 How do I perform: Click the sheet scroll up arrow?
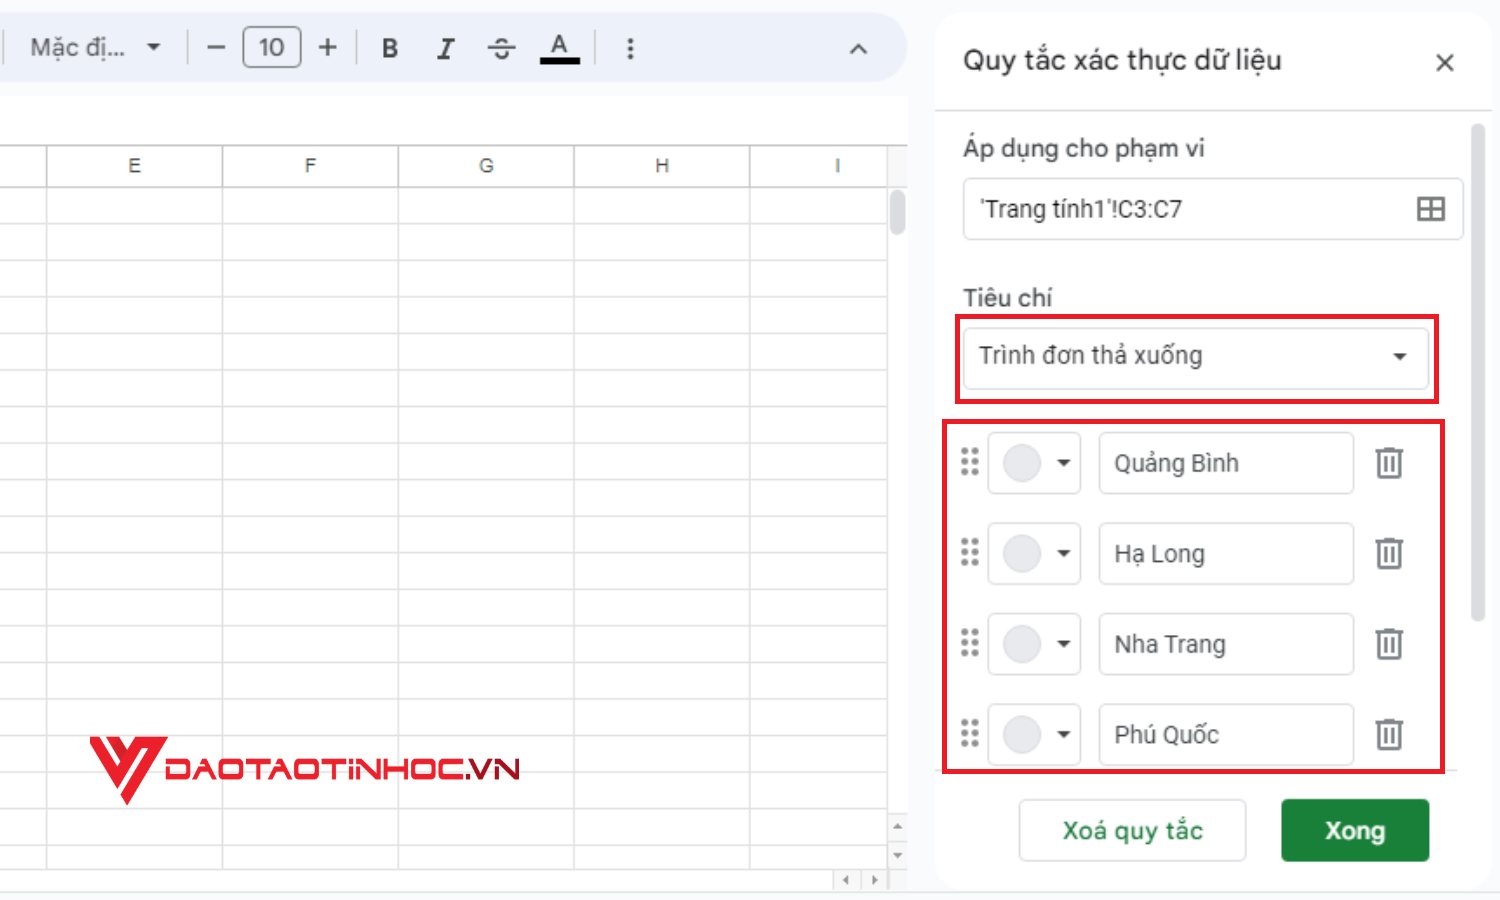898,826
